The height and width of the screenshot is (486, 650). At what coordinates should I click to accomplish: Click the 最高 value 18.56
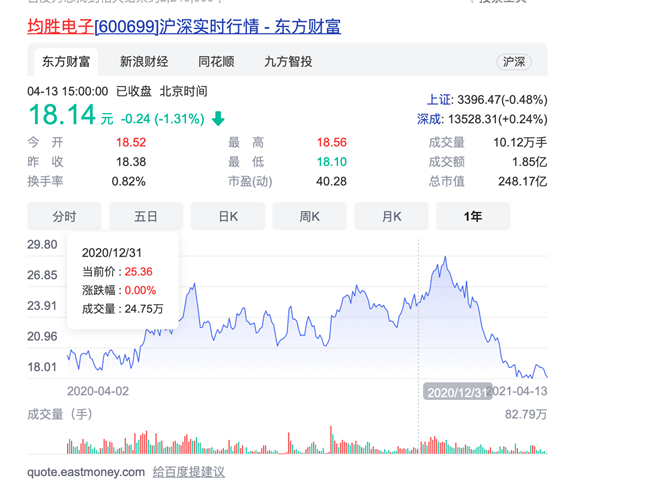[332, 143]
